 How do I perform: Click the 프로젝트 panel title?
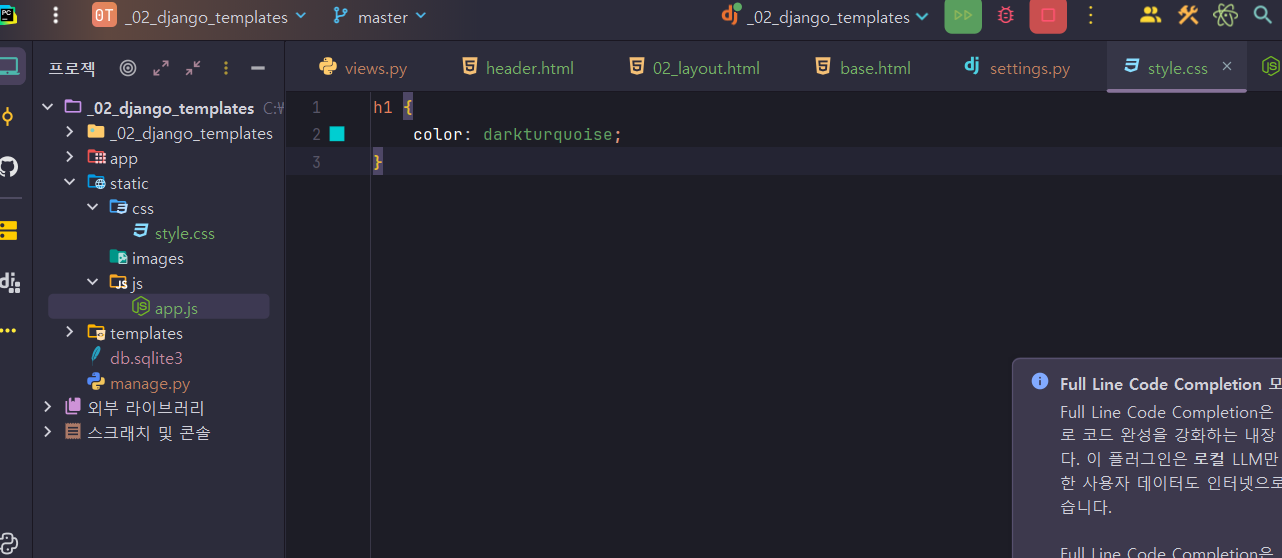[x=72, y=68]
